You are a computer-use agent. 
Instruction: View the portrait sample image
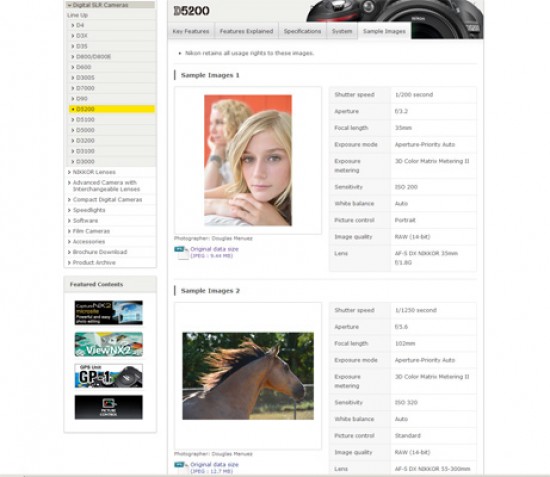click(248, 160)
